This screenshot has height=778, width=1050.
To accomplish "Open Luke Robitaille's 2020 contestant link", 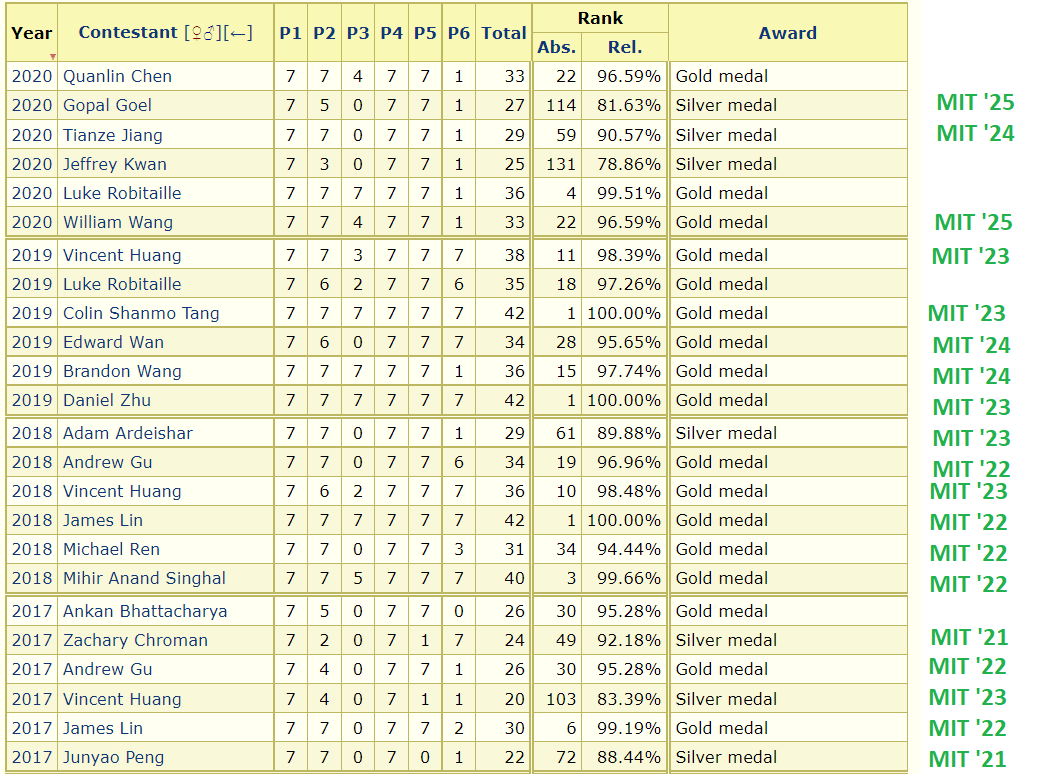I will (122, 193).
